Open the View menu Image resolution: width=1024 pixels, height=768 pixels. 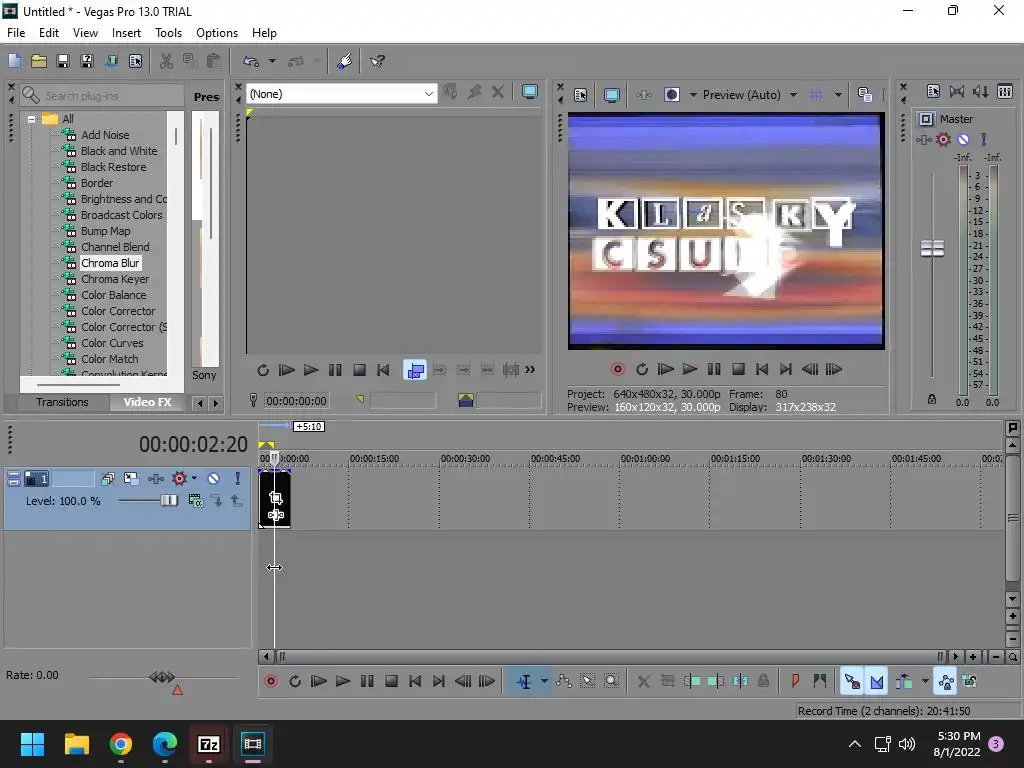[85, 33]
